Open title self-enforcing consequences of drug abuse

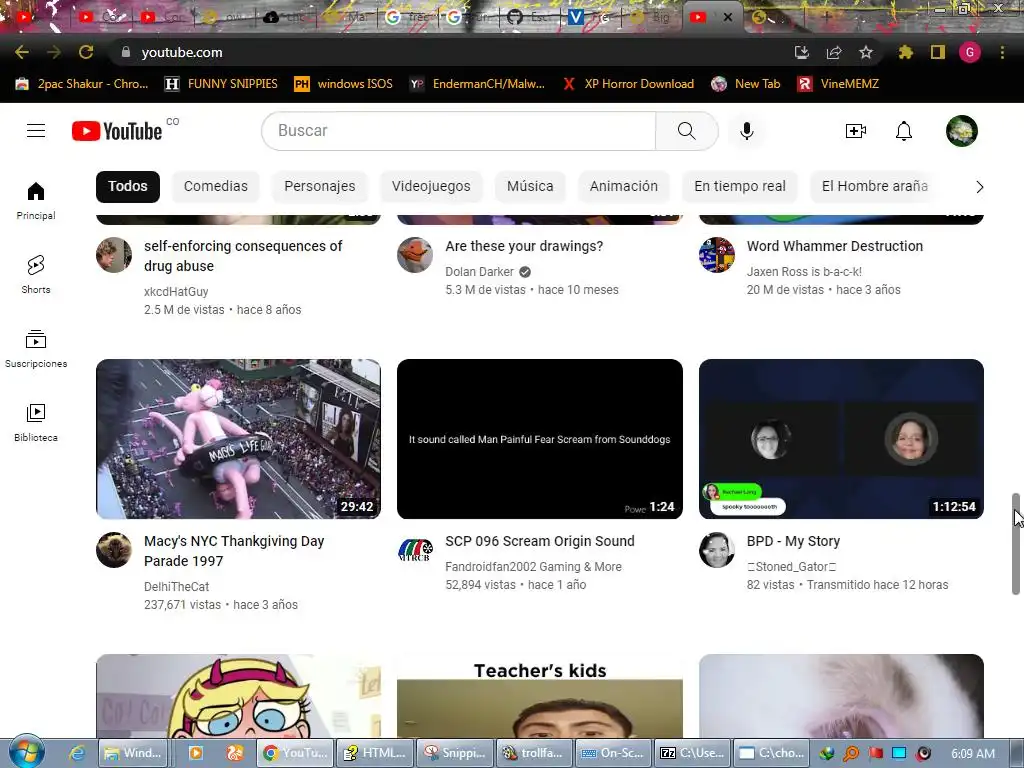(x=243, y=256)
